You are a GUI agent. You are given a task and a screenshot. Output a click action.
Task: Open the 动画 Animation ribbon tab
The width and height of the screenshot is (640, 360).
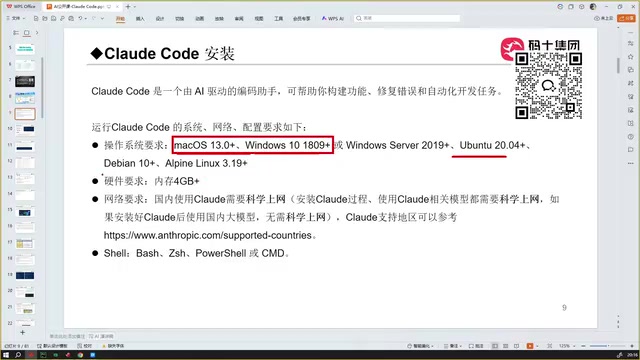click(199, 19)
